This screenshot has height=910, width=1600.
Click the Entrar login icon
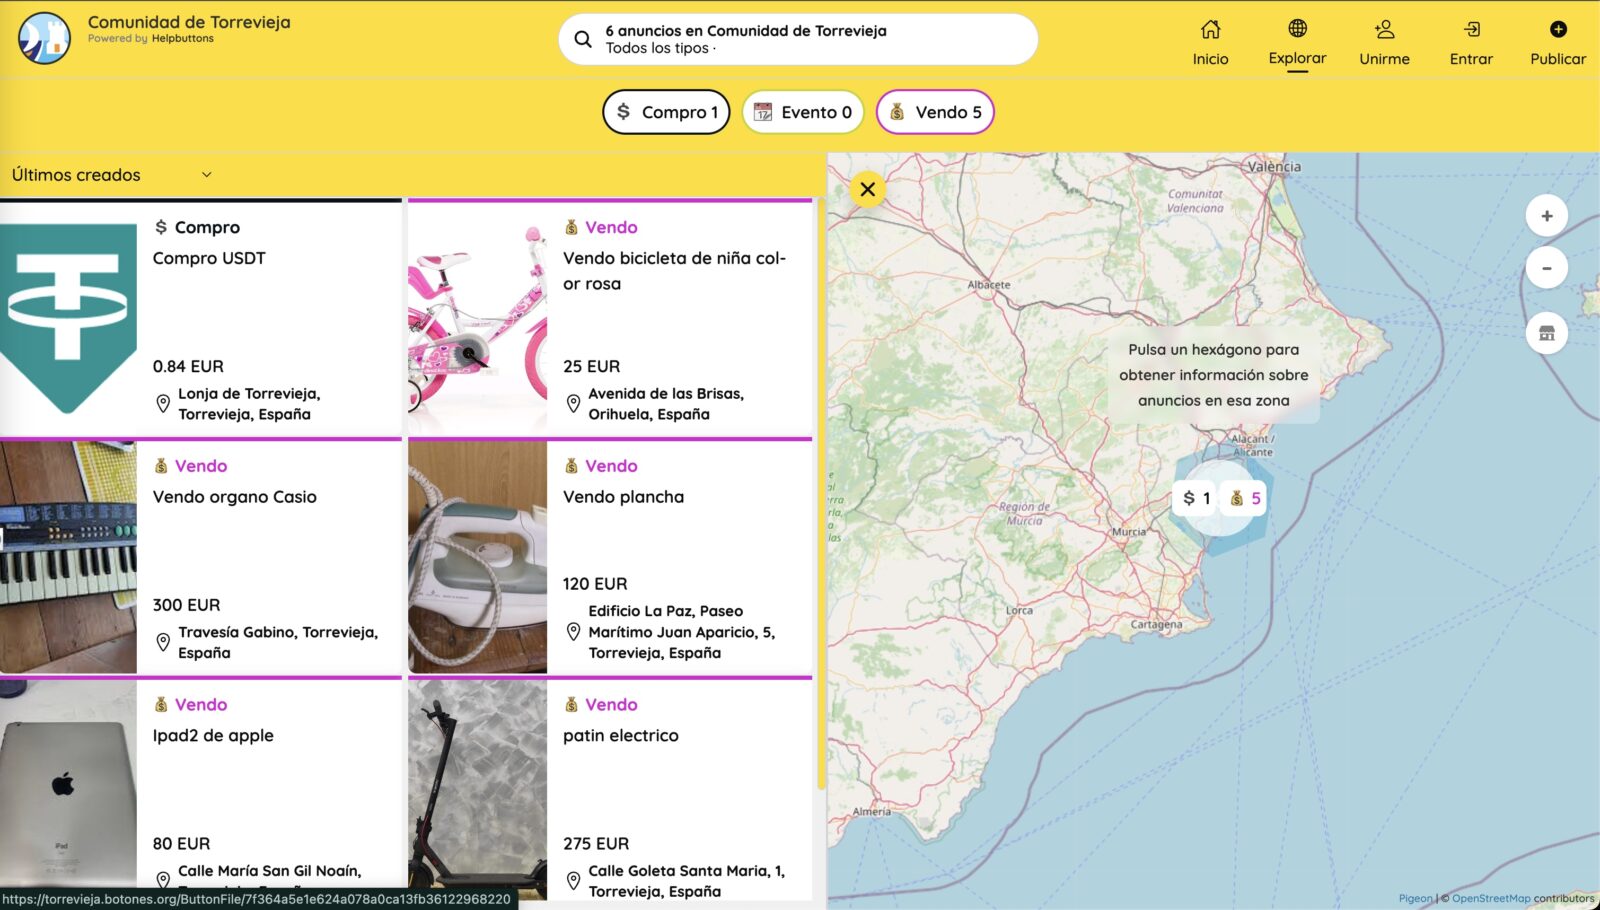tap(1471, 30)
